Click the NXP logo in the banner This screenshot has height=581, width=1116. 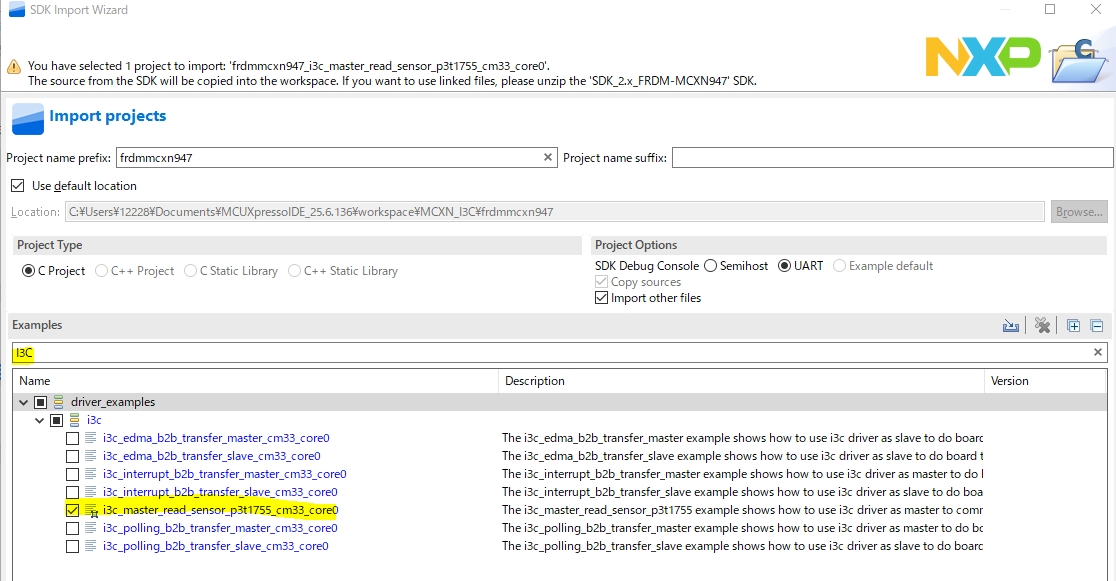pos(982,56)
